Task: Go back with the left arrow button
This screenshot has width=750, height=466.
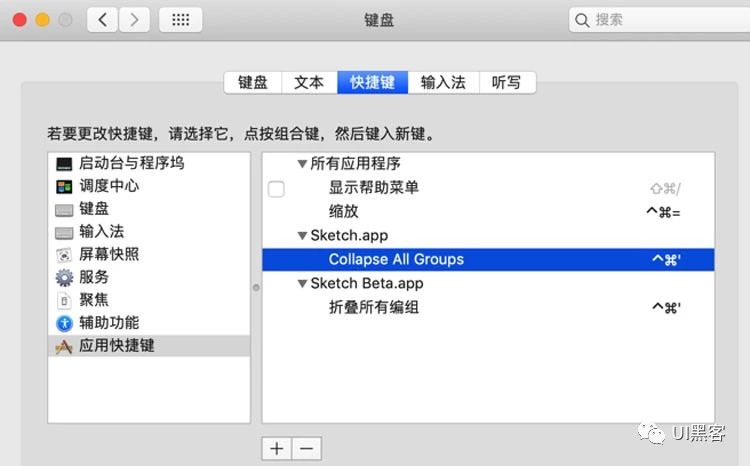Action: [x=103, y=19]
